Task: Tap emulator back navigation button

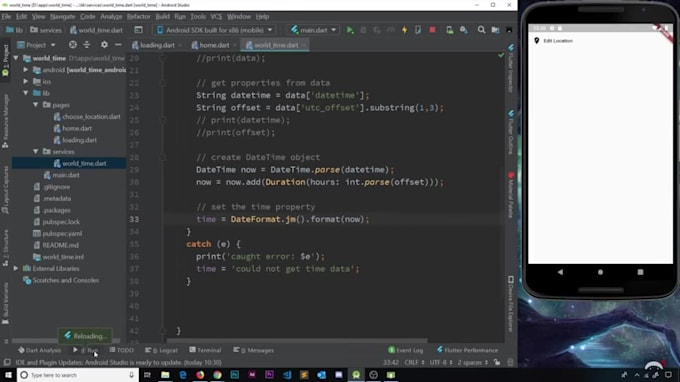Action: [x=560, y=272]
